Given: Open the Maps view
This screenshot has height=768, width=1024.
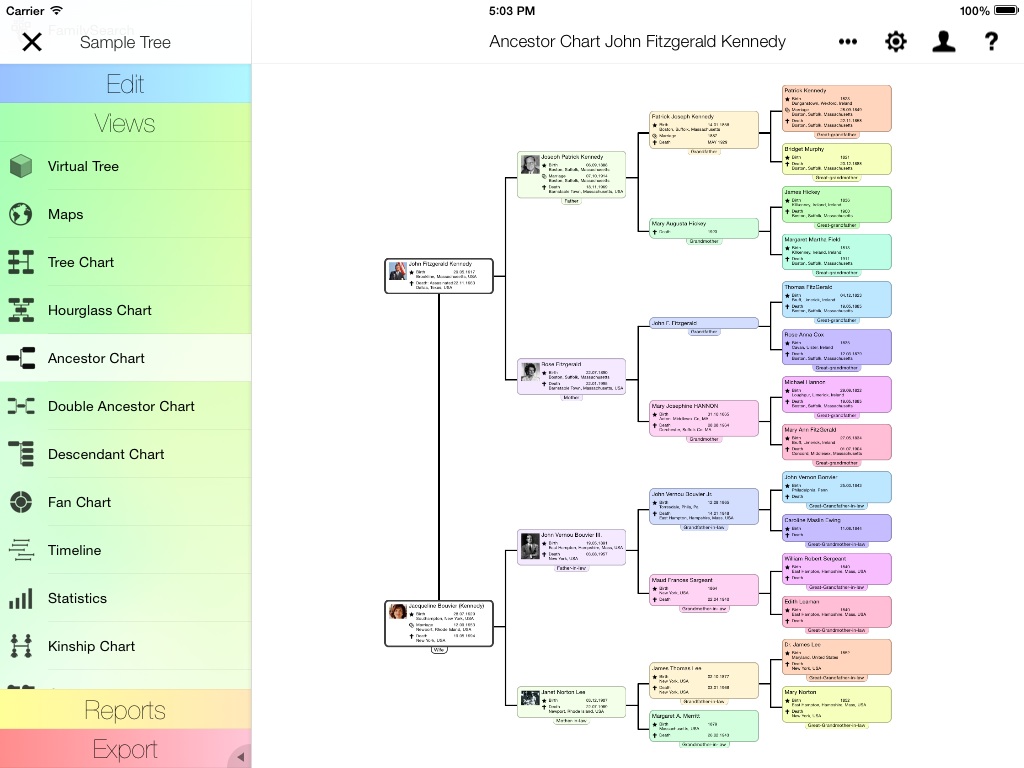Looking at the screenshot, I should point(125,214).
